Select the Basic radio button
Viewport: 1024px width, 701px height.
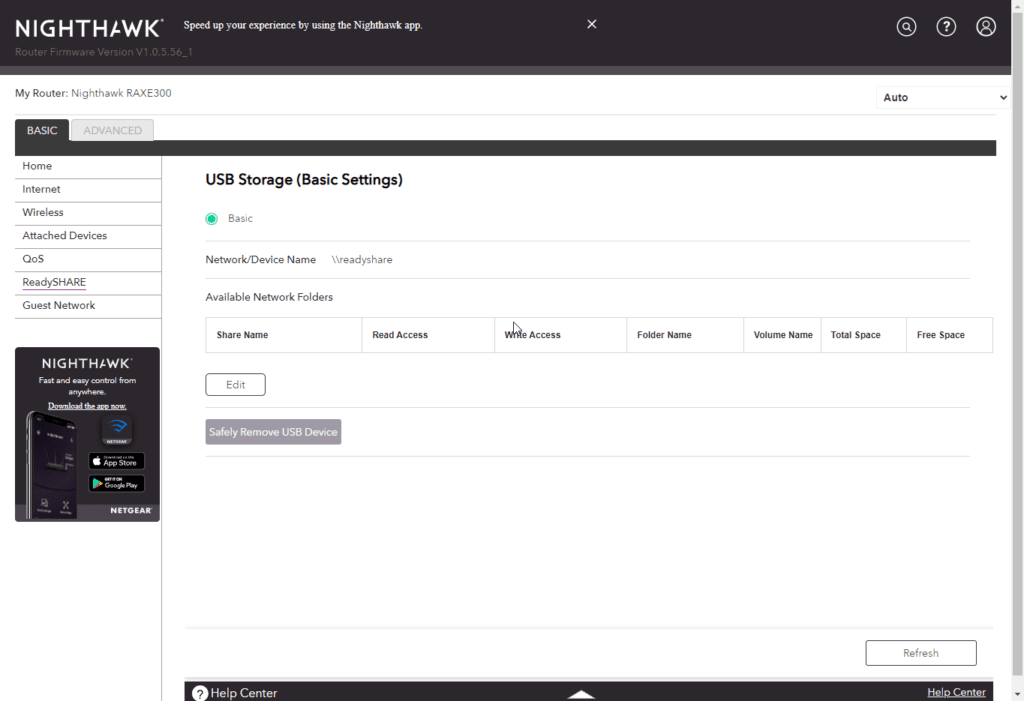click(212, 219)
